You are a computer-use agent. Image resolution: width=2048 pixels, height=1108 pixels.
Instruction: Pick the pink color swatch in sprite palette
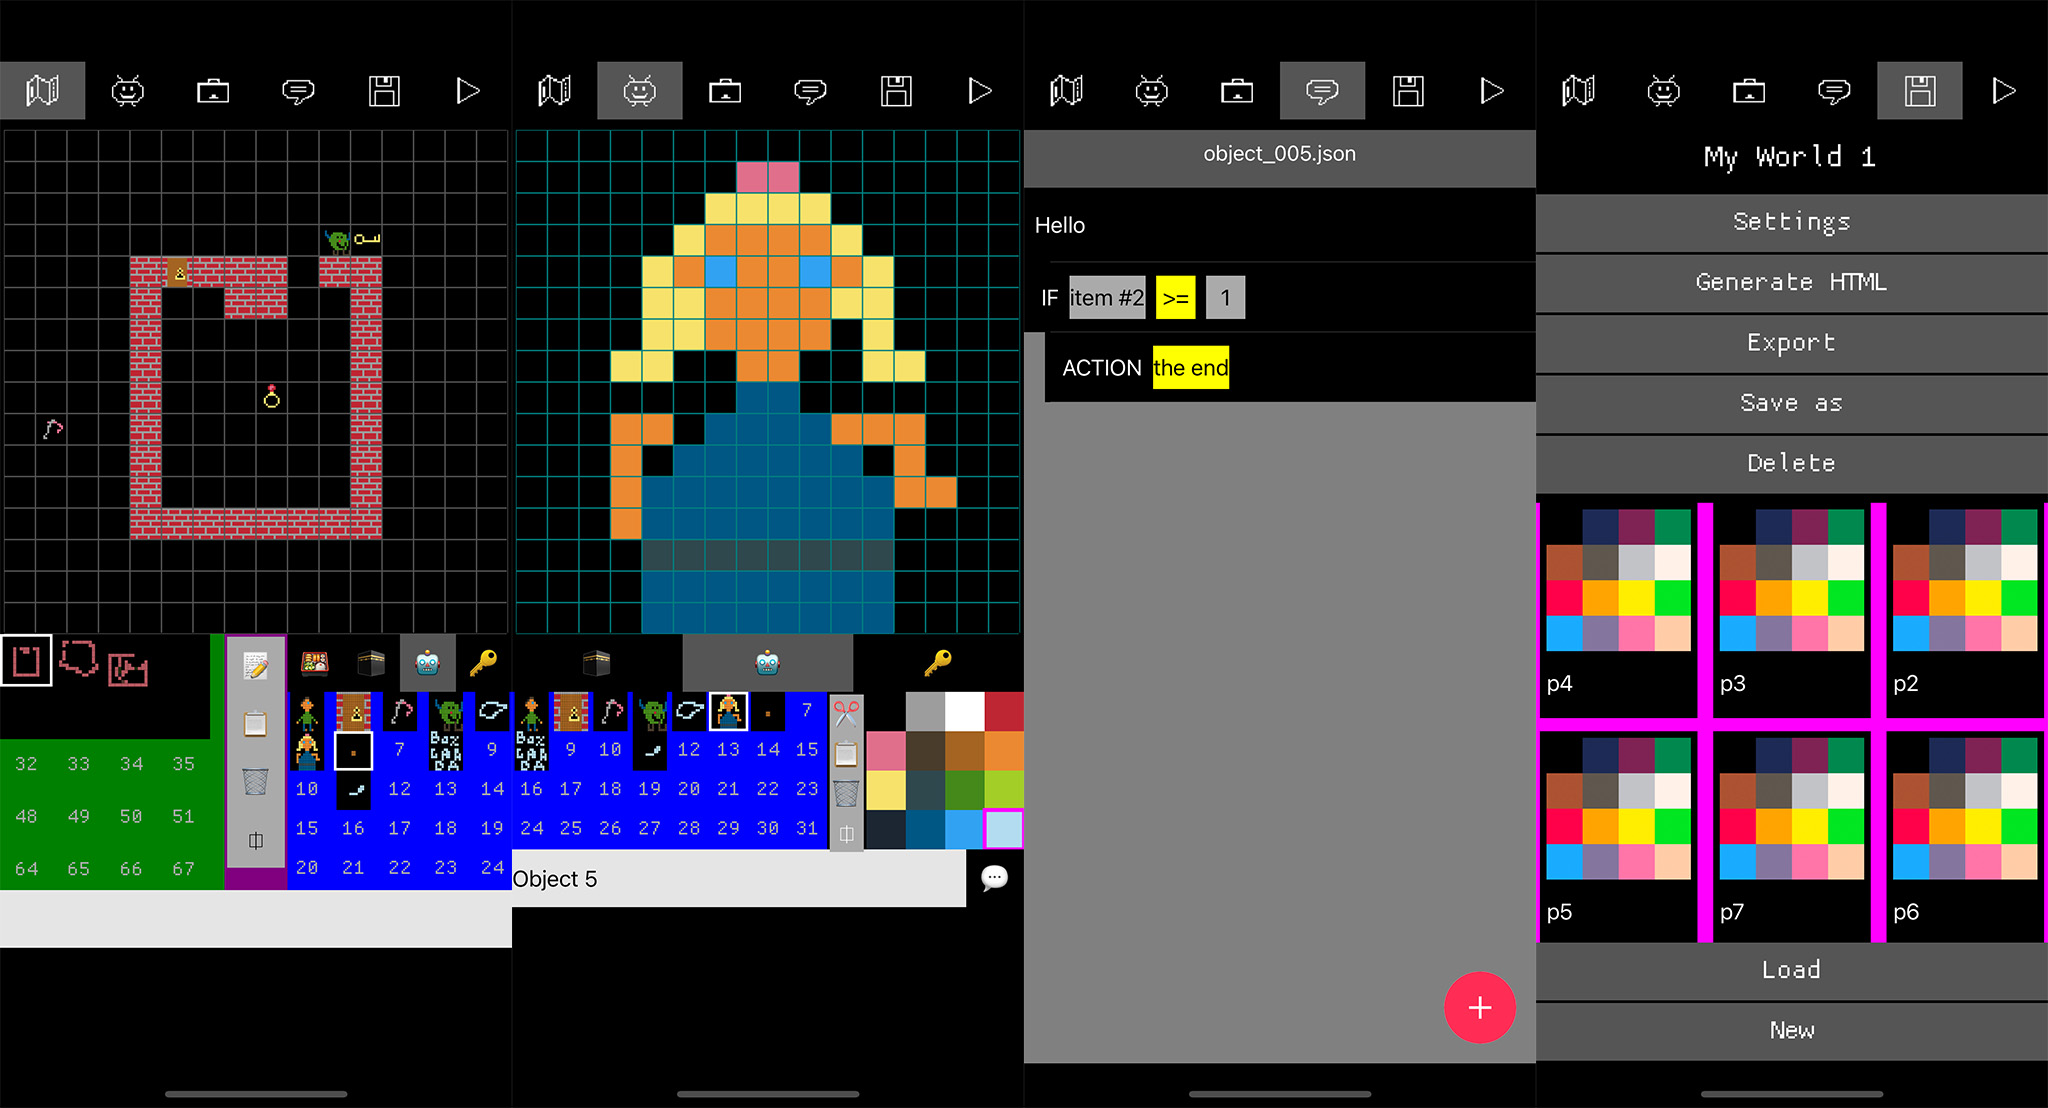885,751
